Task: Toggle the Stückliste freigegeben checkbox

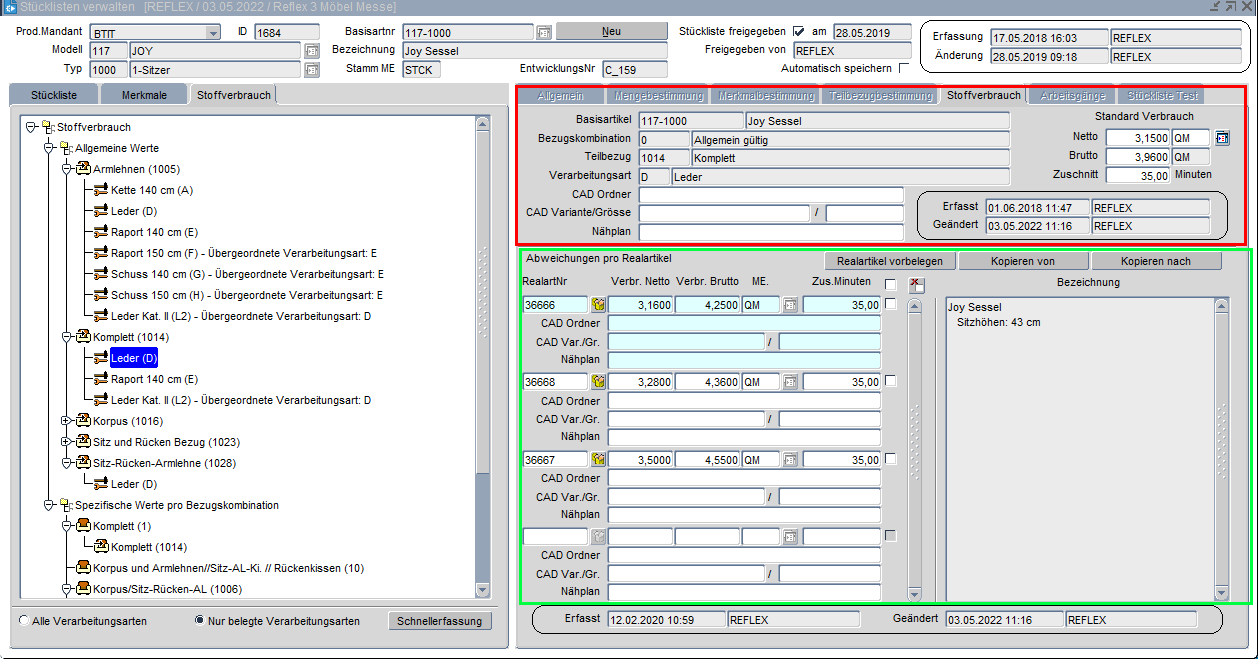Action: point(798,32)
